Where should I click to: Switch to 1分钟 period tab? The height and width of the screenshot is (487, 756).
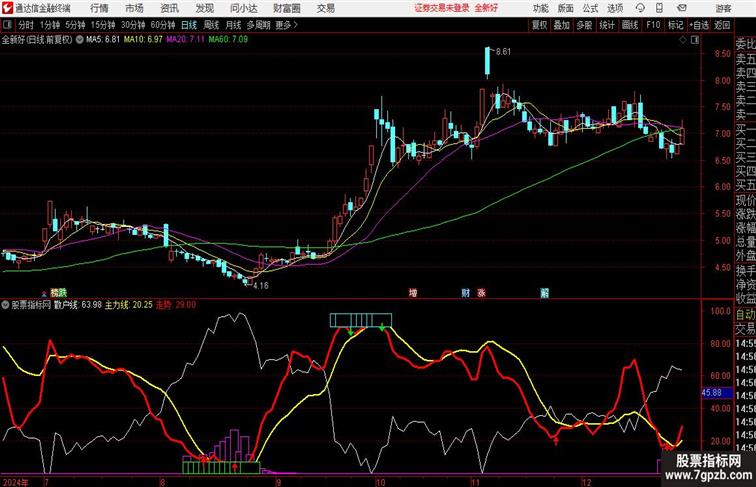pyautogui.click(x=50, y=25)
